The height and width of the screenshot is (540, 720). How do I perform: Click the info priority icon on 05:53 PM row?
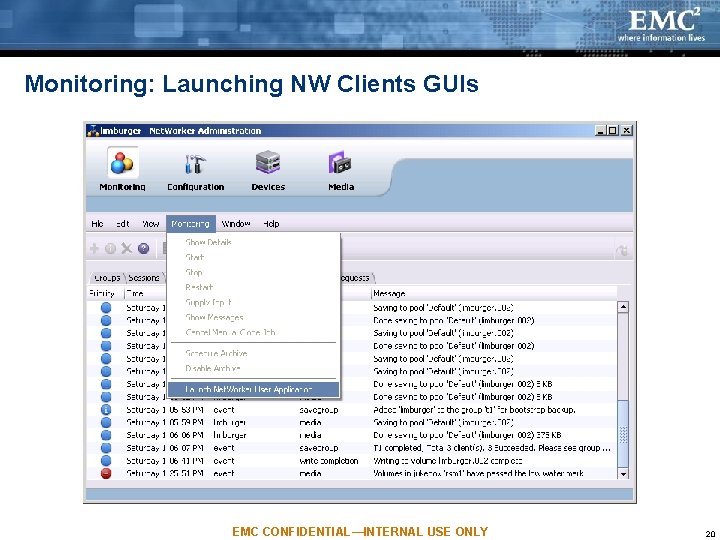[x=106, y=410]
